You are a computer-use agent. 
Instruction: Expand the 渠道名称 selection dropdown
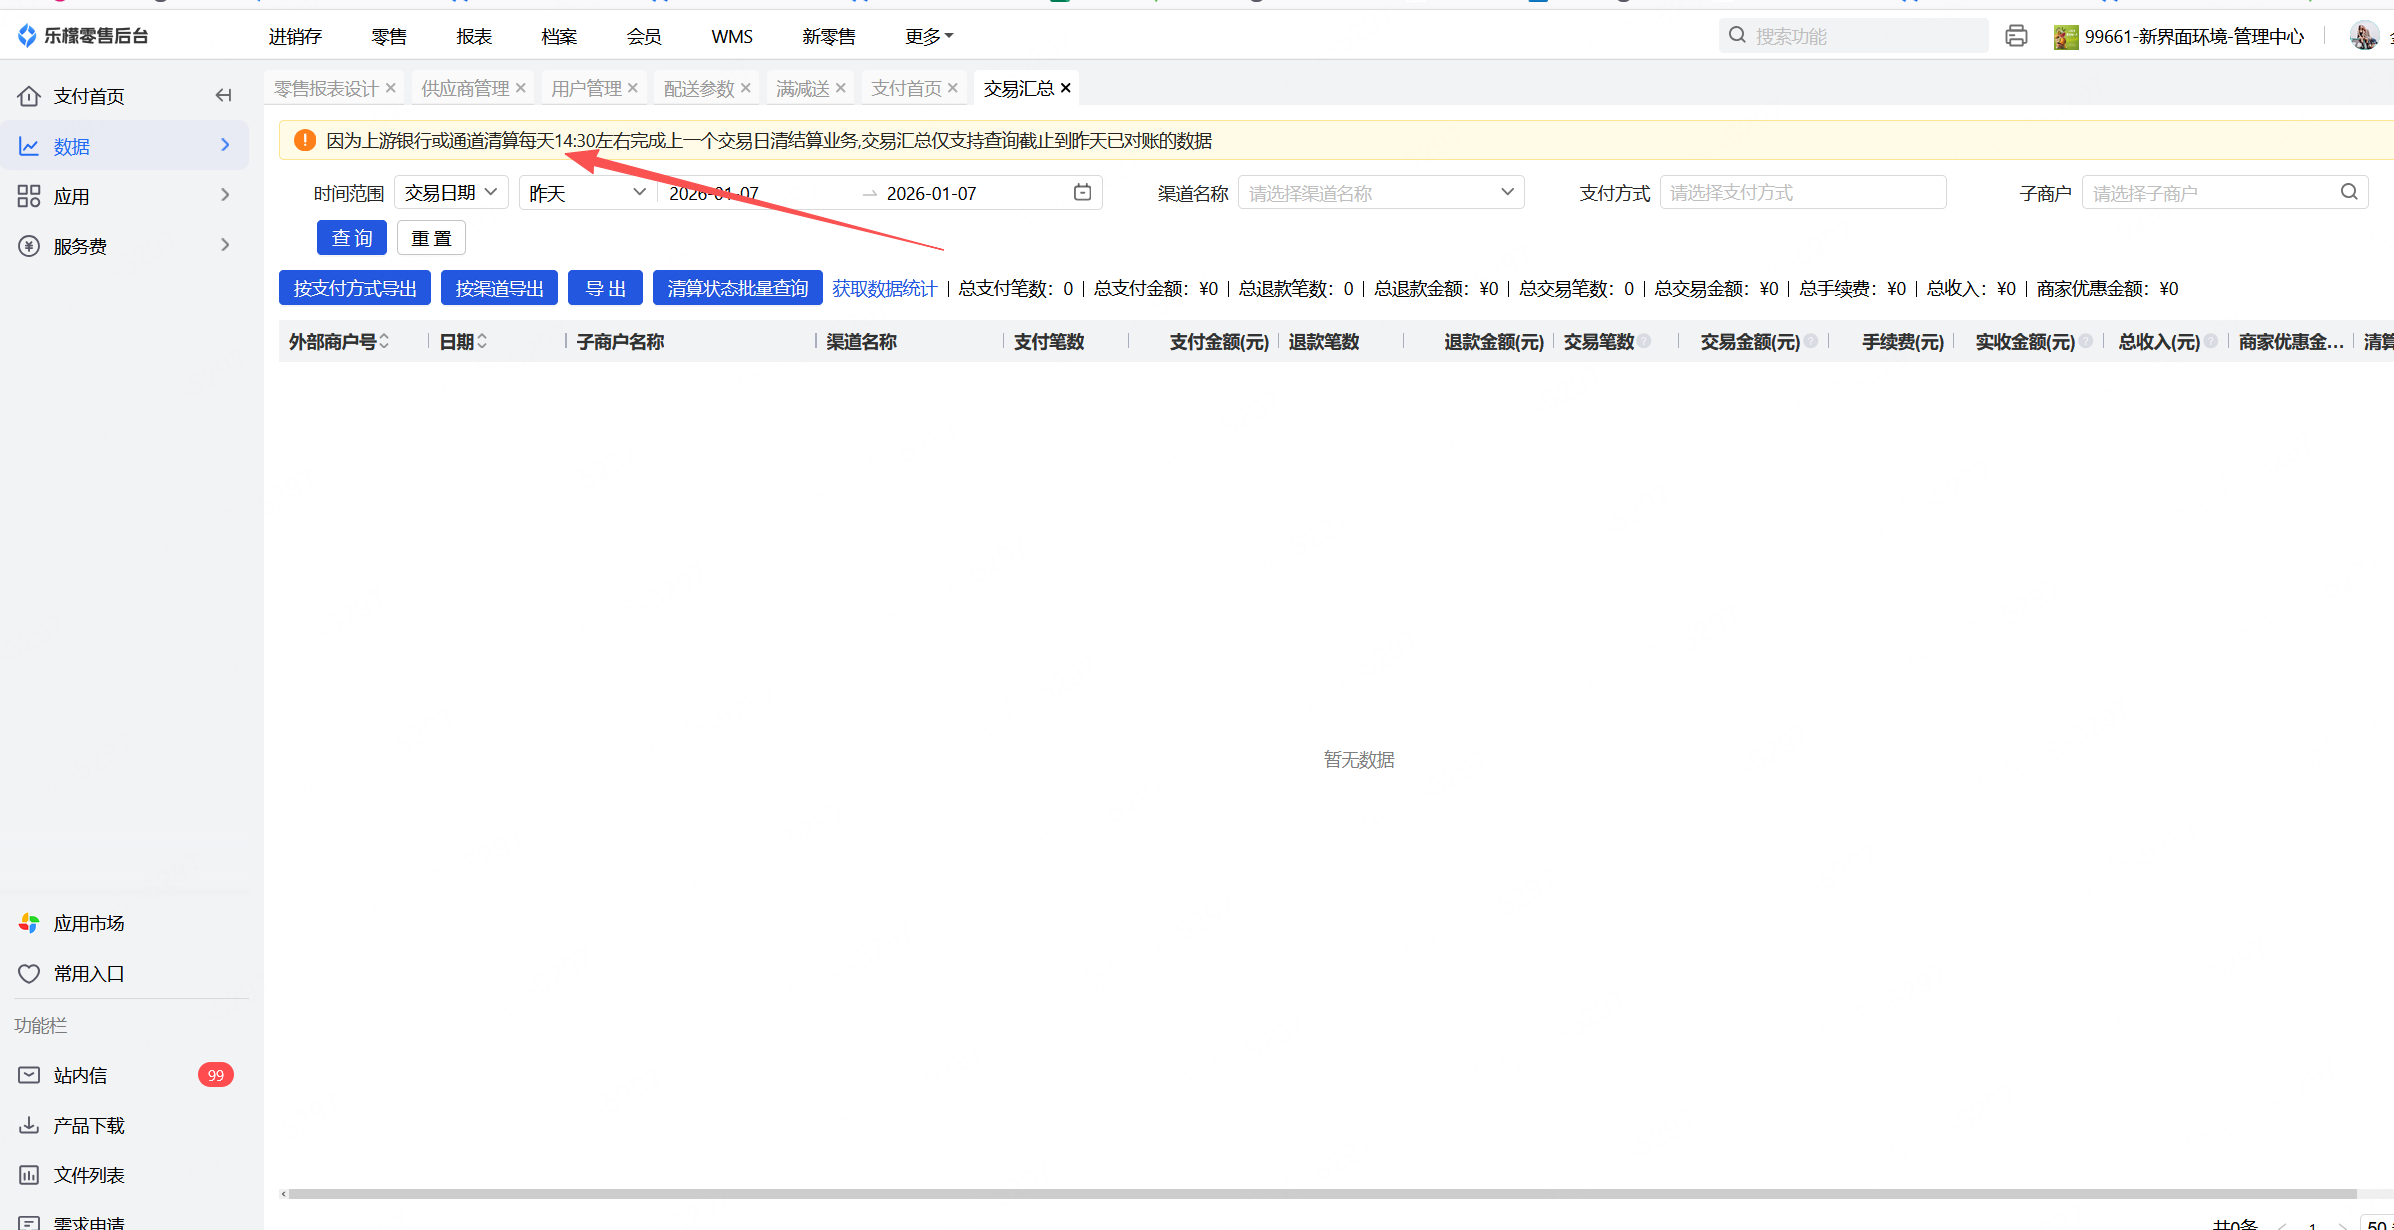[x=1380, y=192]
